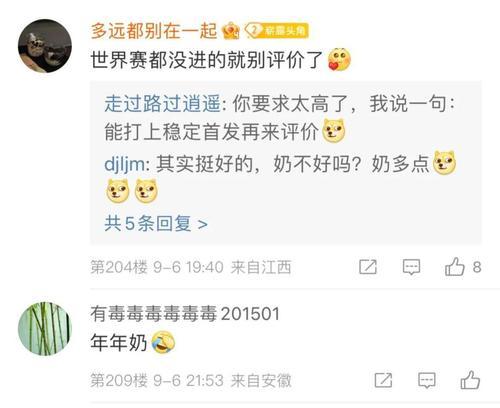
Task: Select the comment 世界赛都没进的就别评价了
Action: coord(206,60)
